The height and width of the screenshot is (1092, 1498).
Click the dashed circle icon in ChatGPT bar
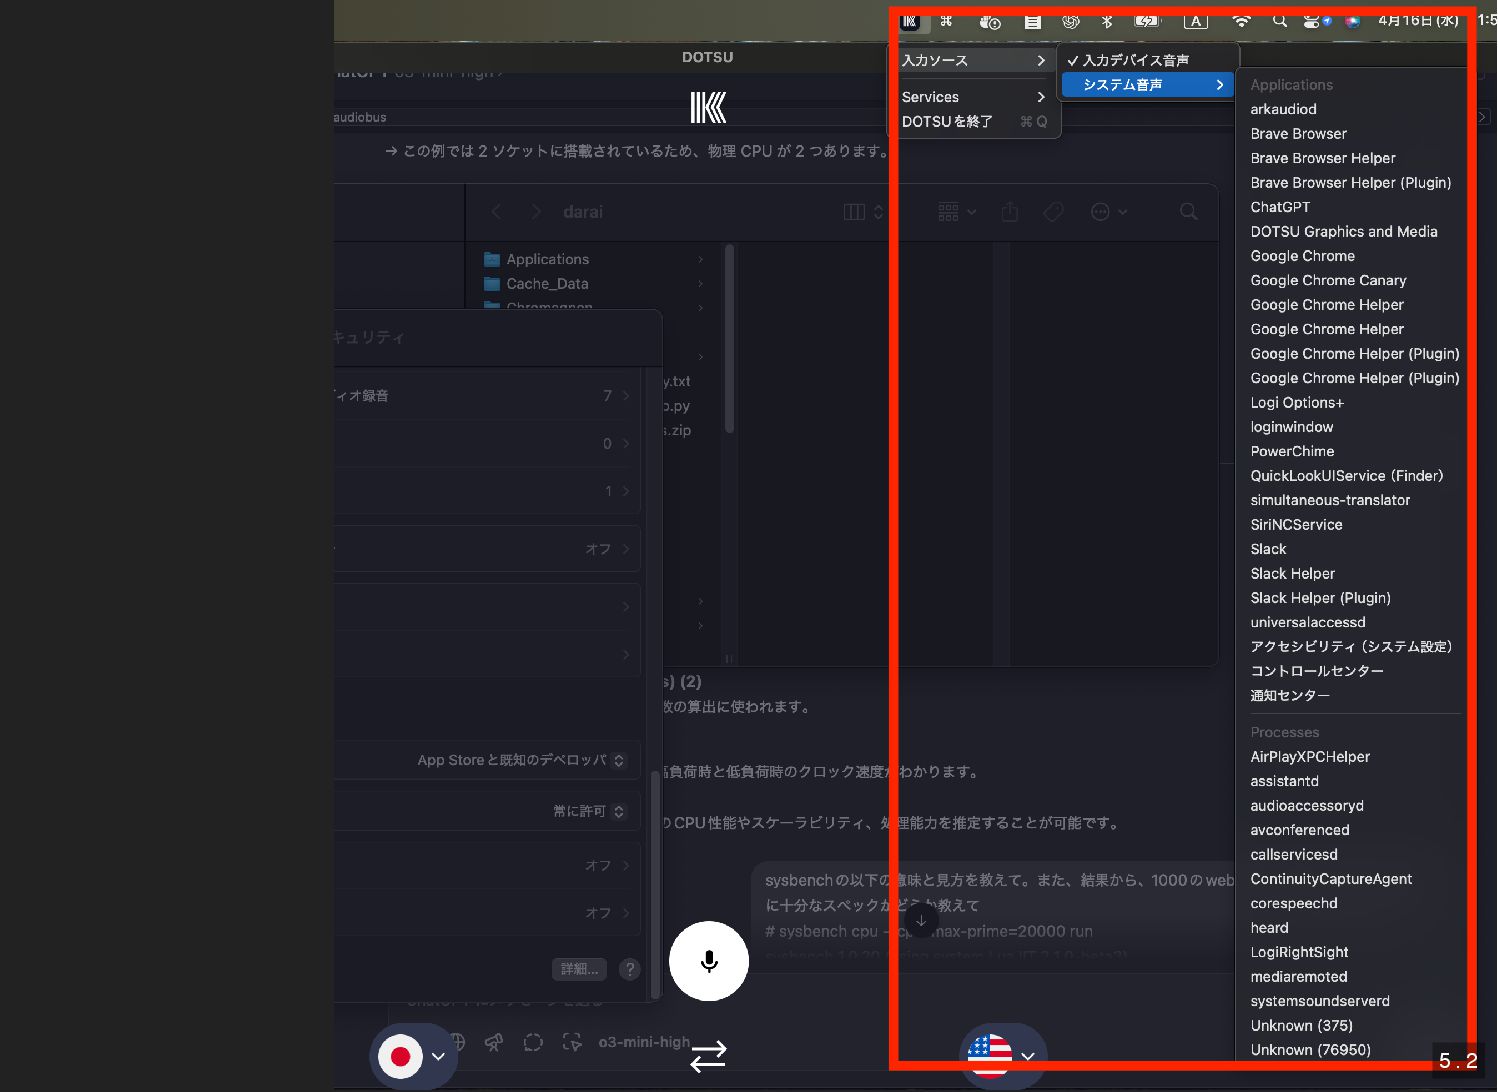(533, 1042)
